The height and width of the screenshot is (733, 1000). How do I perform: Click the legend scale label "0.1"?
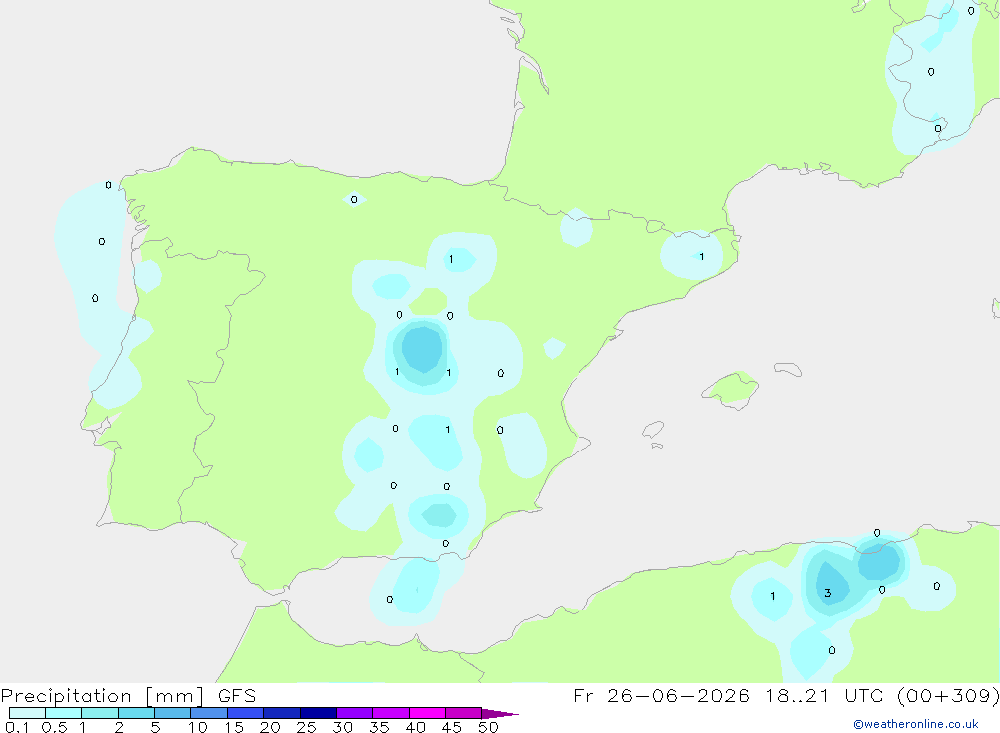[17, 727]
